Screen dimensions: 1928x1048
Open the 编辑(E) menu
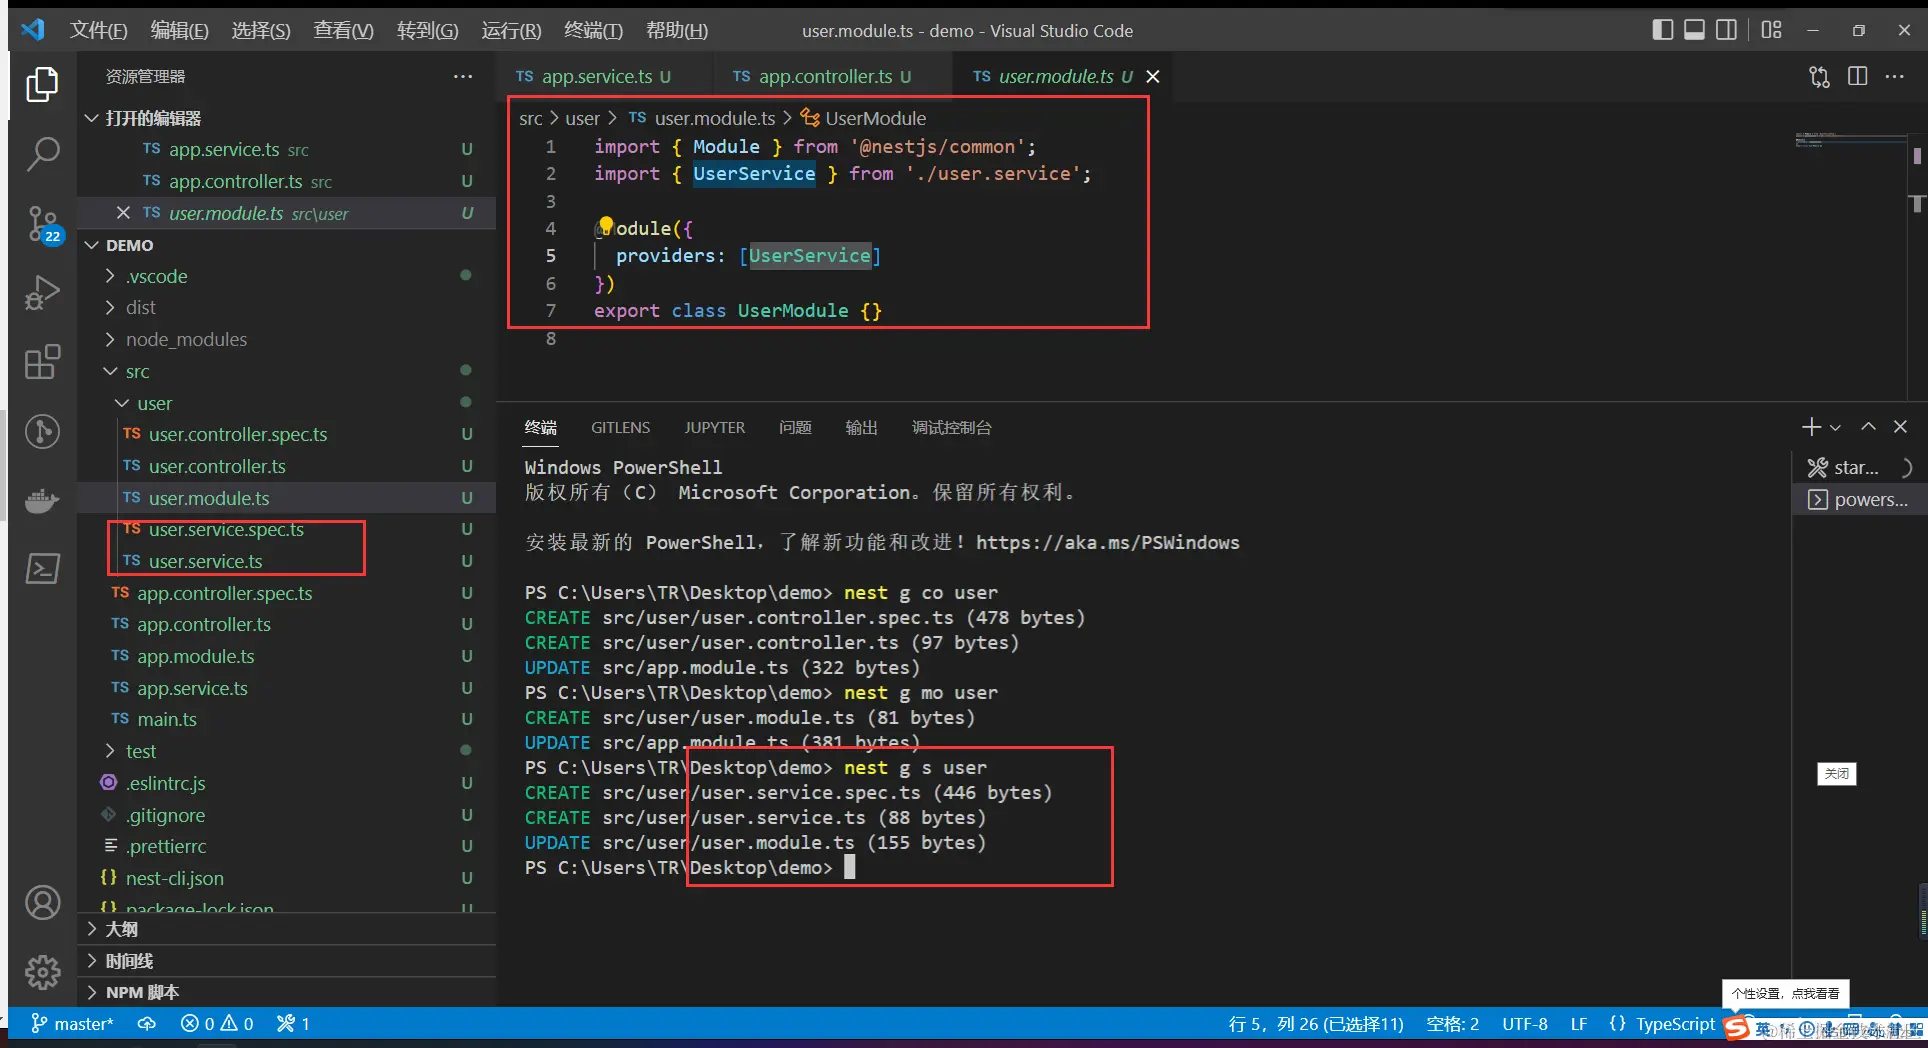click(179, 30)
